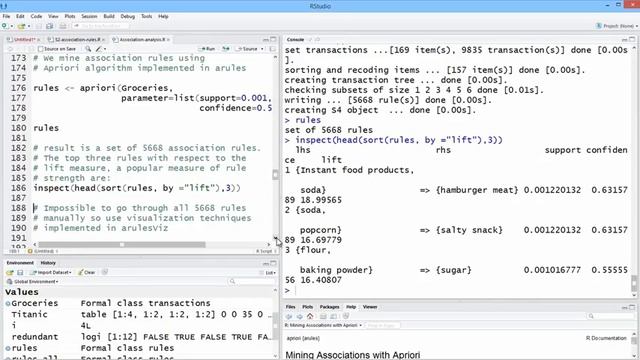Switch to the Untitled1 editor tab
This screenshot has width=640, height=360.
24,40
